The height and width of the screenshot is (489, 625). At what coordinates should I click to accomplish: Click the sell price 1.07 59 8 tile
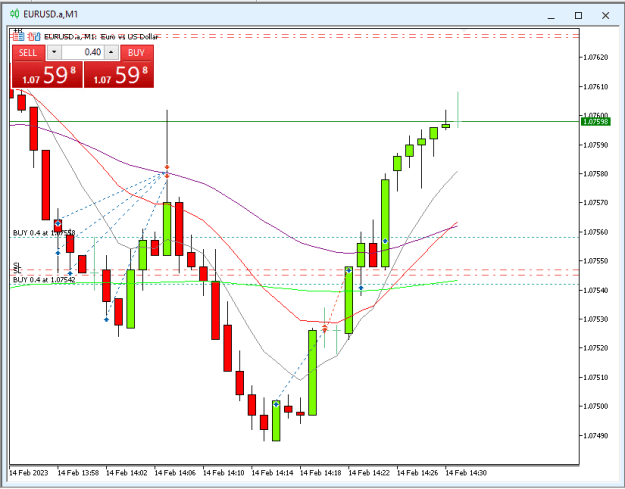(47, 75)
